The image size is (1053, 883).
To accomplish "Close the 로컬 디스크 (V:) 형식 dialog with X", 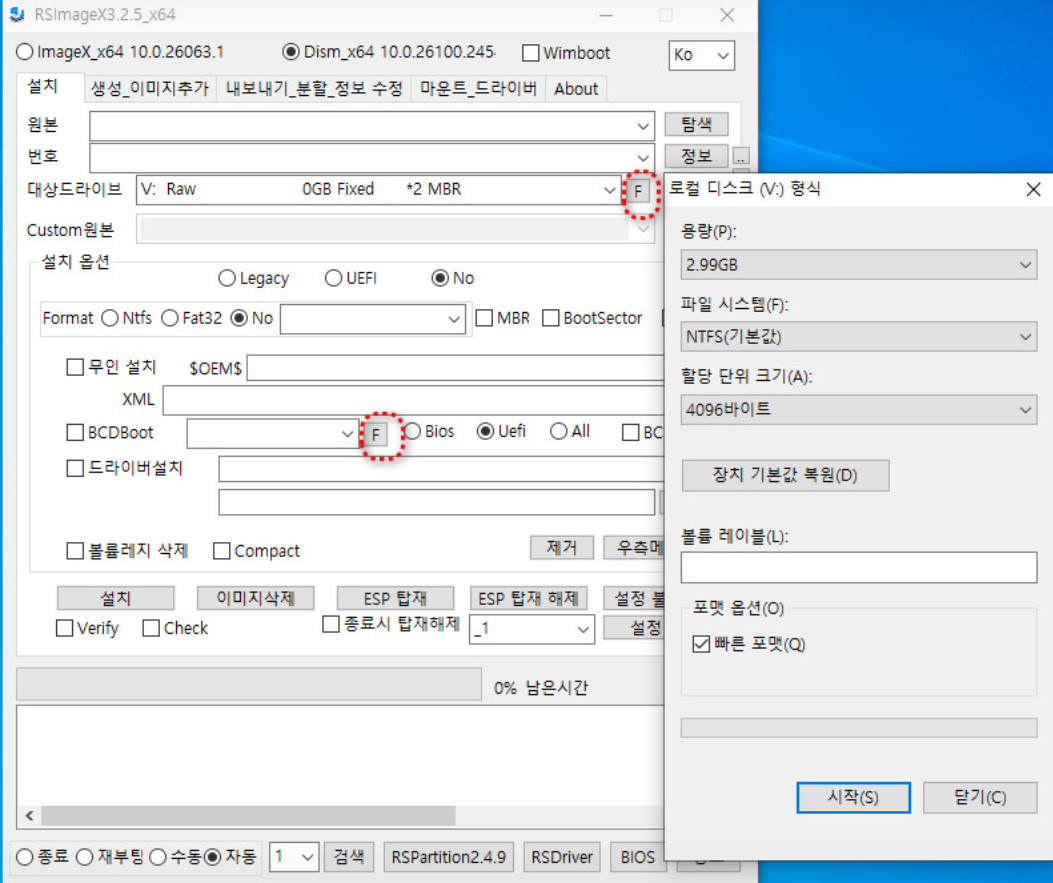I will coord(1033,189).
